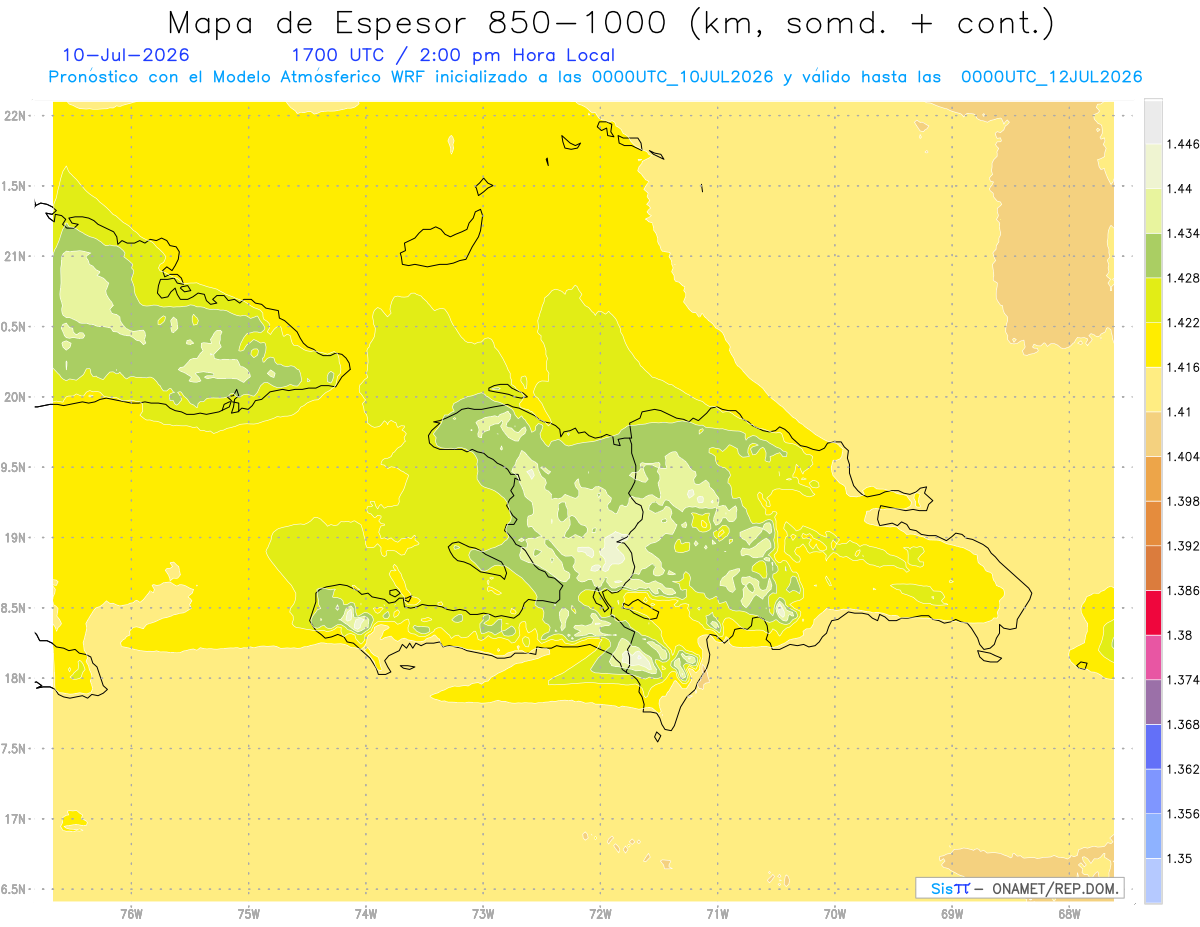Click the '68W' longitude label
The height and width of the screenshot is (927, 1200).
point(1069,914)
